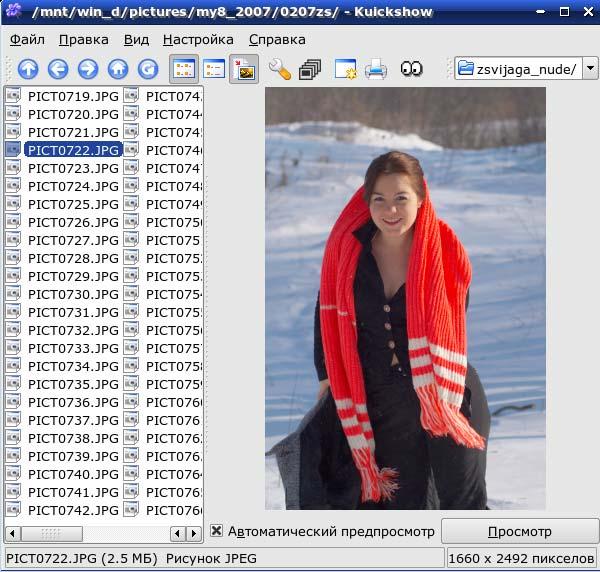Click the Просмотр button
The height and width of the screenshot is (572, 600).
[520, 531]
